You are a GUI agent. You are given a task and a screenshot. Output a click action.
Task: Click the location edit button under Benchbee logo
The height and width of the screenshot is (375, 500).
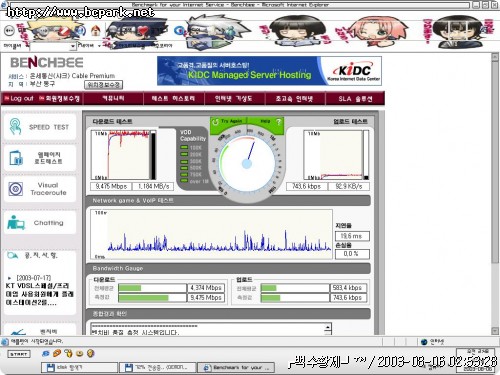click(x=103, y=85)
